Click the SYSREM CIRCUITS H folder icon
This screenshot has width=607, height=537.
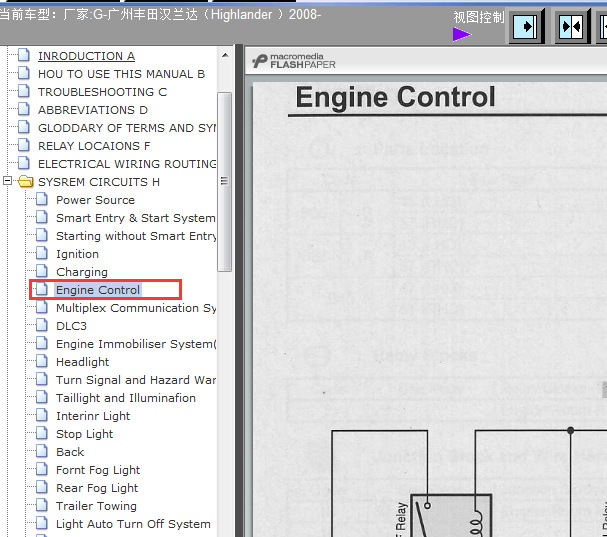pyautogui.click(x=26, y=181)
